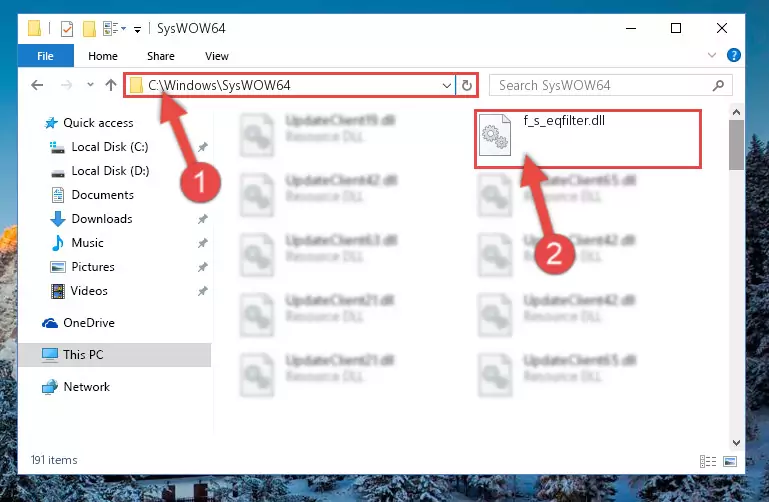Switch to the Share ribbon tab
Image resolution: width=769 pixels, height=502 pixels.
(x=161, y=56)
